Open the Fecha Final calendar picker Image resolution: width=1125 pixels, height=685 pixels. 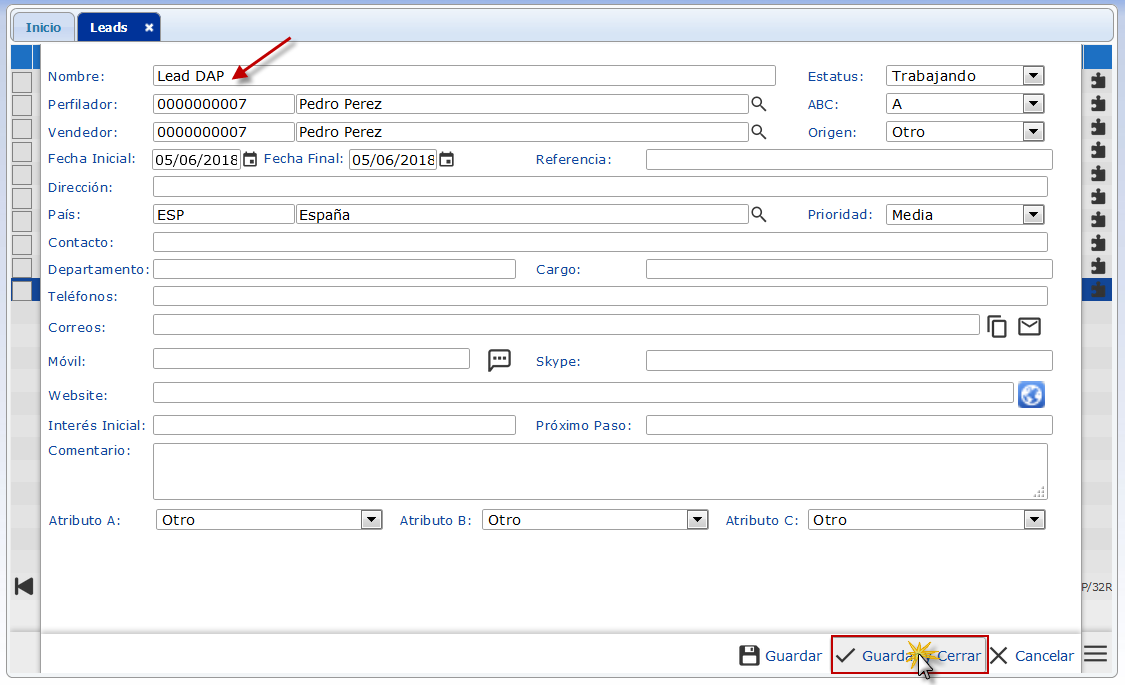point(447,159)
